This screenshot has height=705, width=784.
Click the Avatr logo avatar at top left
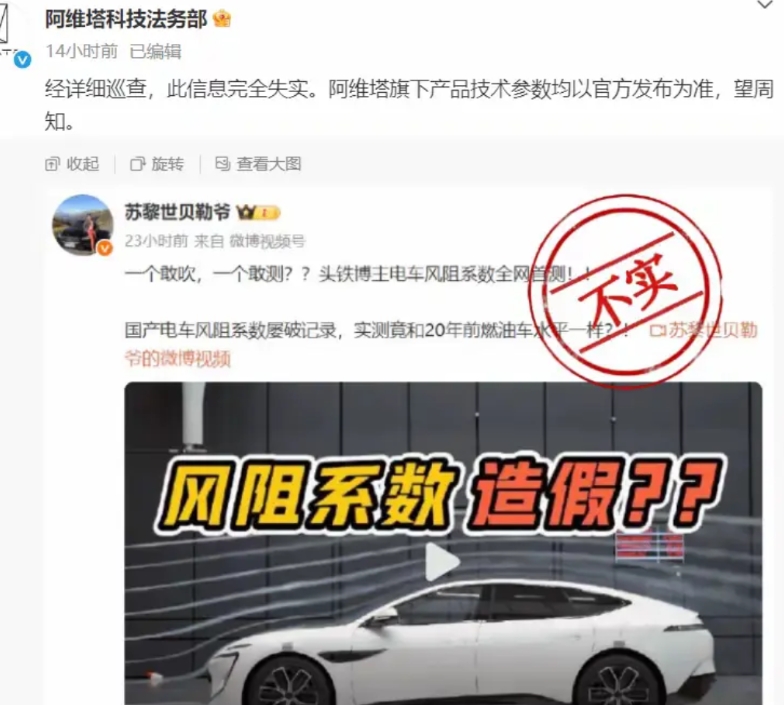(5, 31)
